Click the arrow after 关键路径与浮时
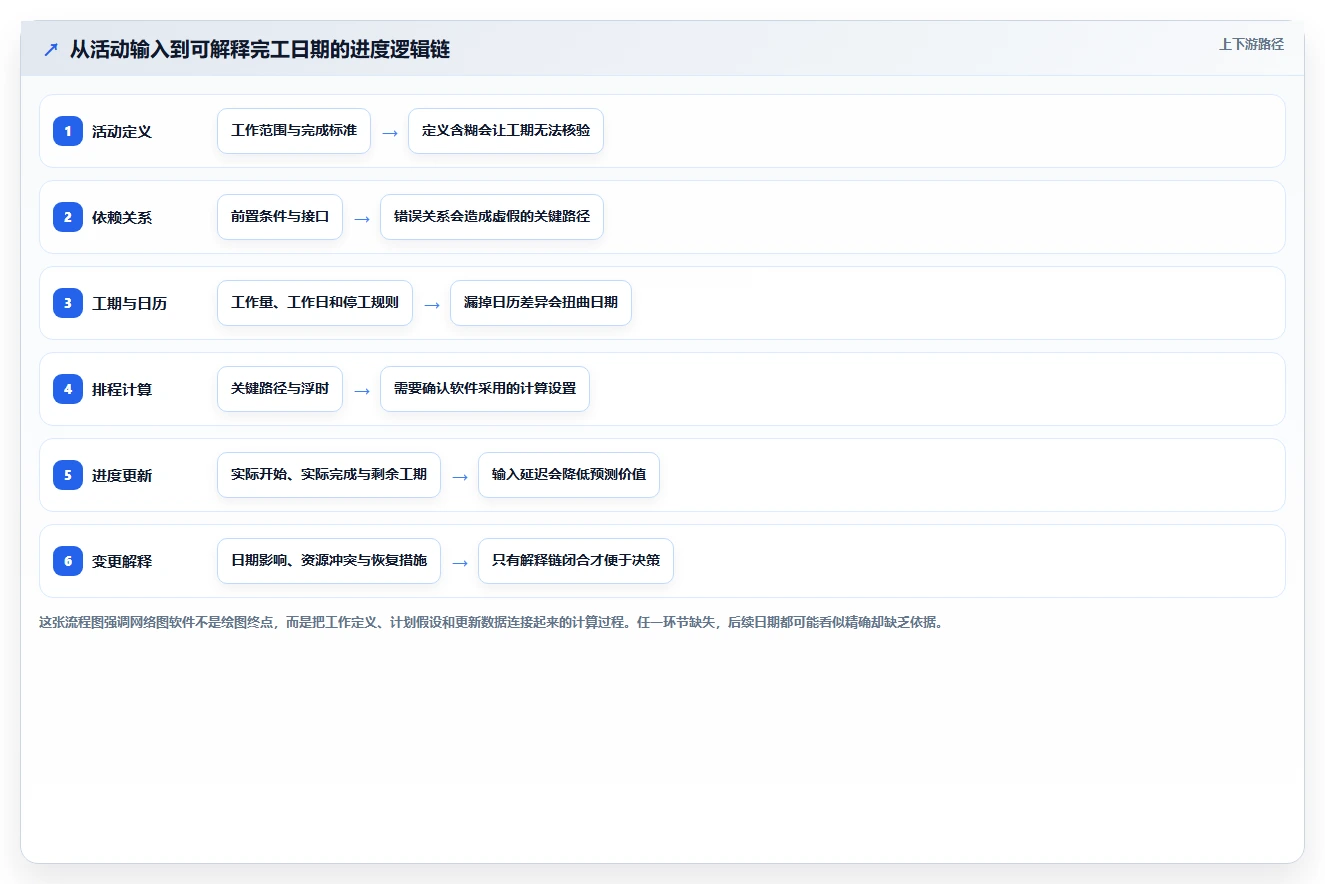 tap(362, 390)
